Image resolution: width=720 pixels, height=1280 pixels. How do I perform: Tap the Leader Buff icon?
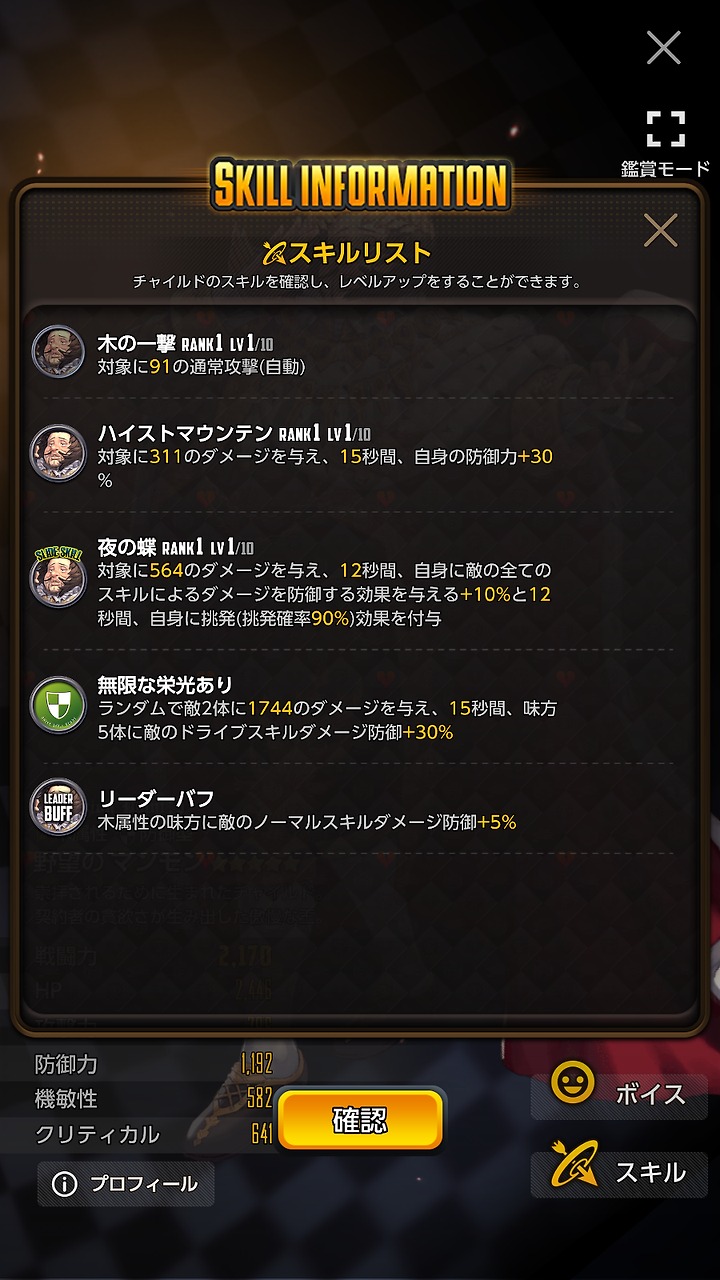point(58,805)
